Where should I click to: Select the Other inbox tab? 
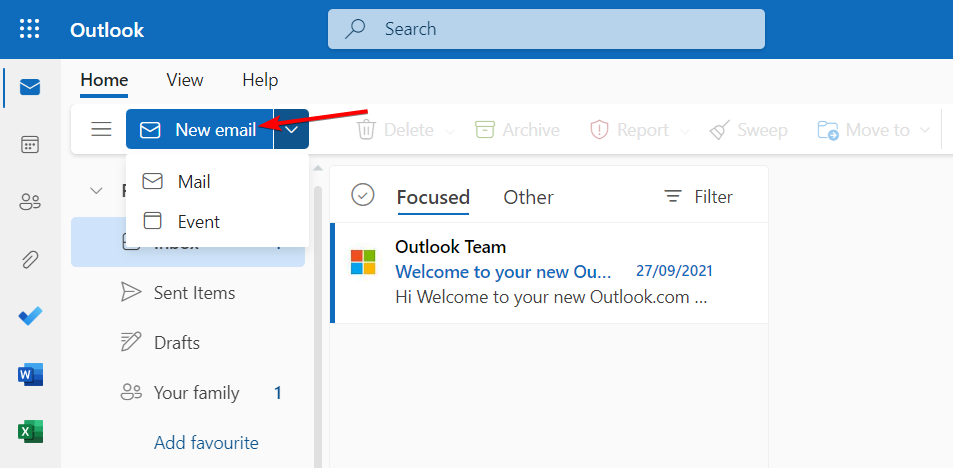point(529,197)
